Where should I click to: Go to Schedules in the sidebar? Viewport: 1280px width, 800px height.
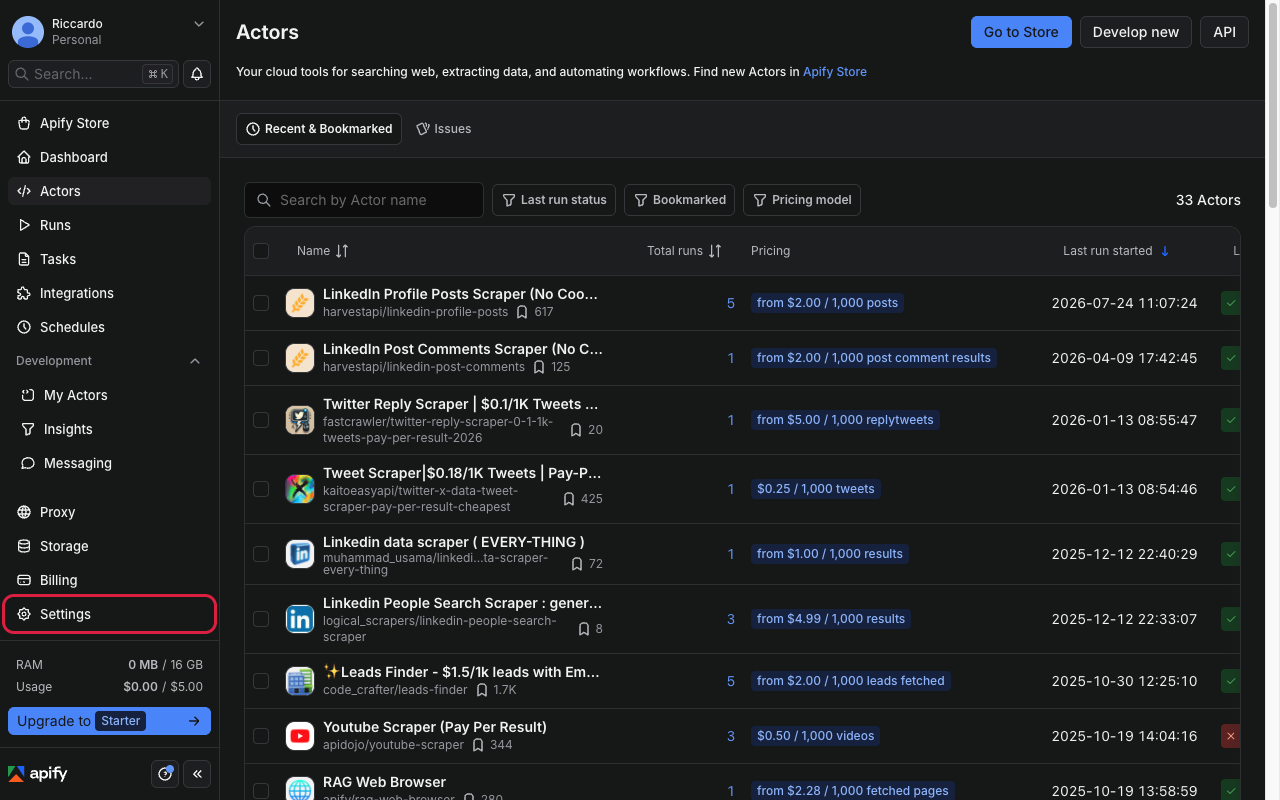pyautogui.click(x=109, y=327)
